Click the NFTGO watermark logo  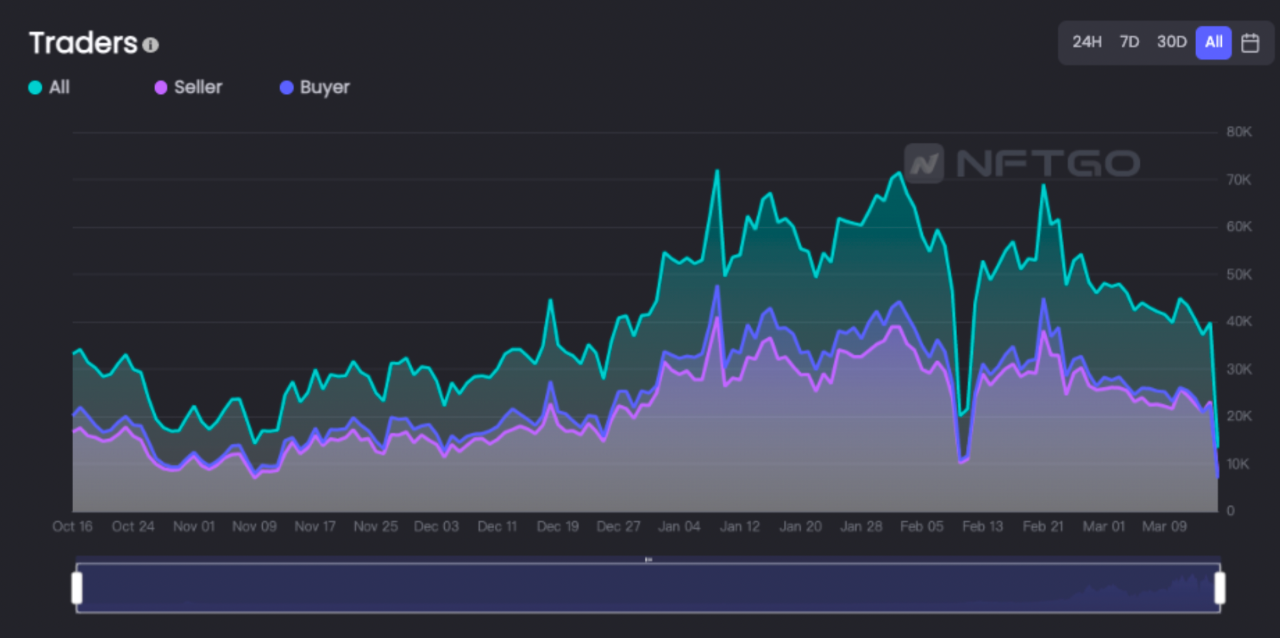1021,162
